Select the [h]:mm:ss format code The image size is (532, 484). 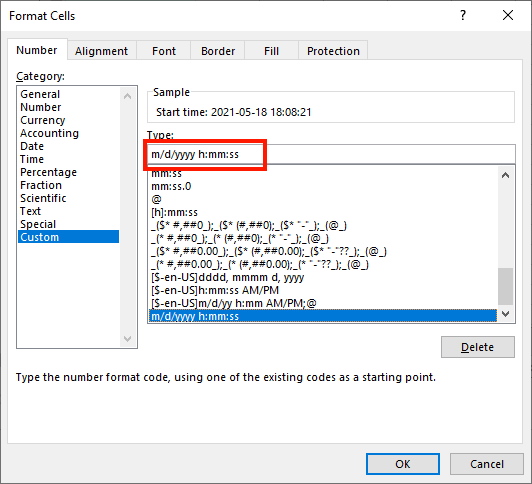tap(174, 212)
